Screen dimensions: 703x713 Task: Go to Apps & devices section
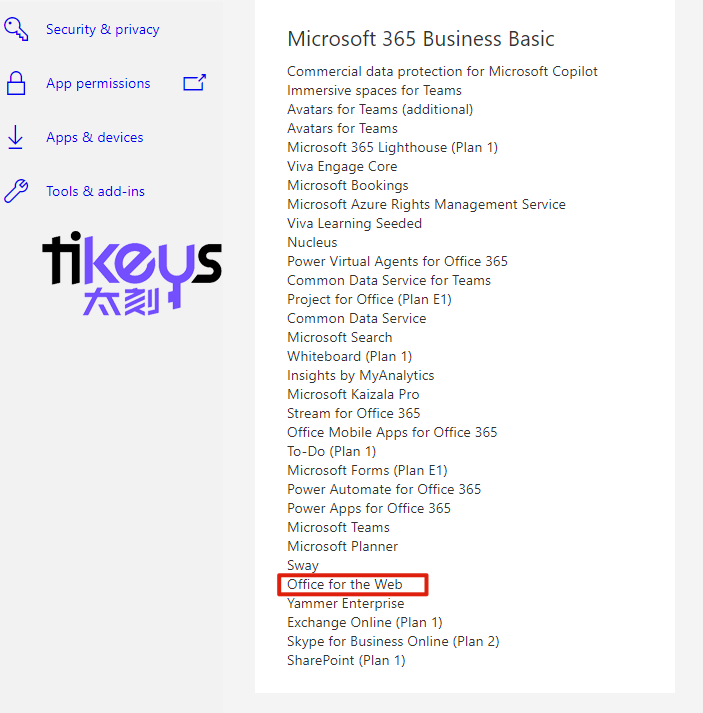point(94,137)
